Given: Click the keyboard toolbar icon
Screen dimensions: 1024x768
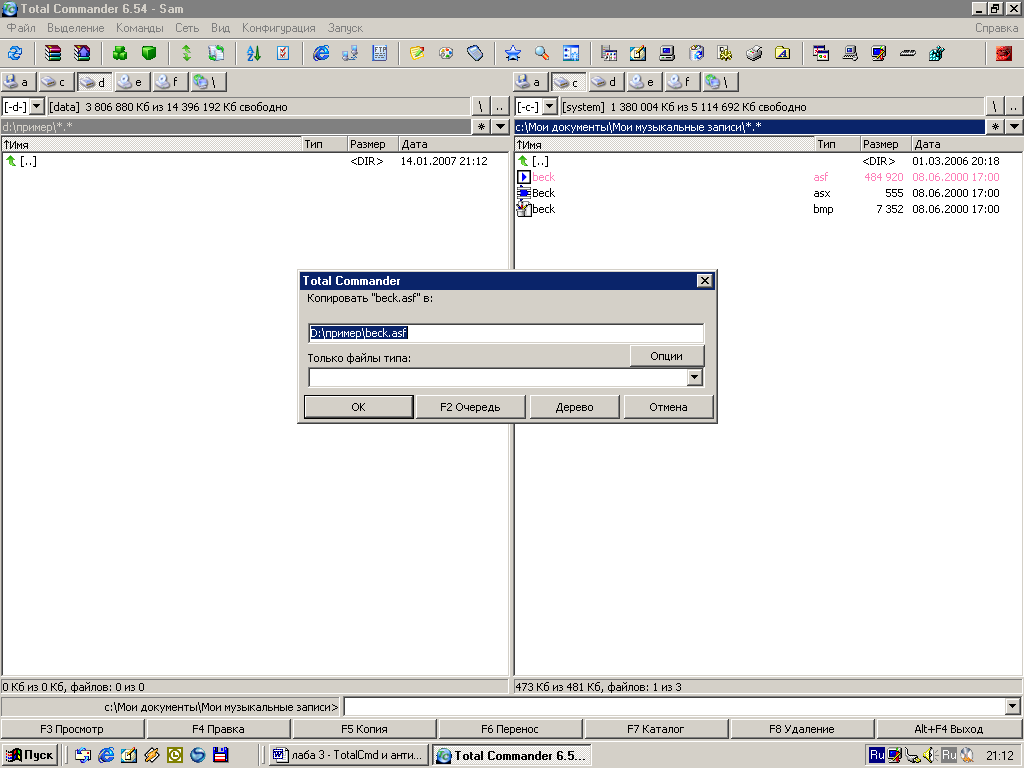Looking at the screenshot, I should click(908, 54).
